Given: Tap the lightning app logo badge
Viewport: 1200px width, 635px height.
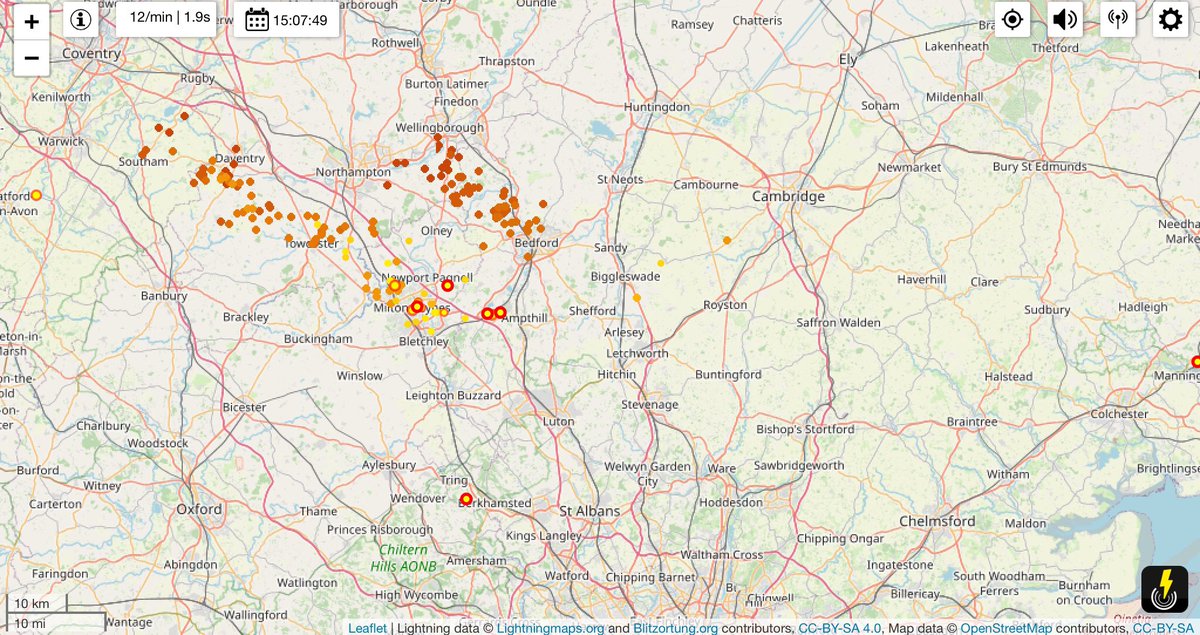Looking at the screenshot, I should tap(1165, 590).
